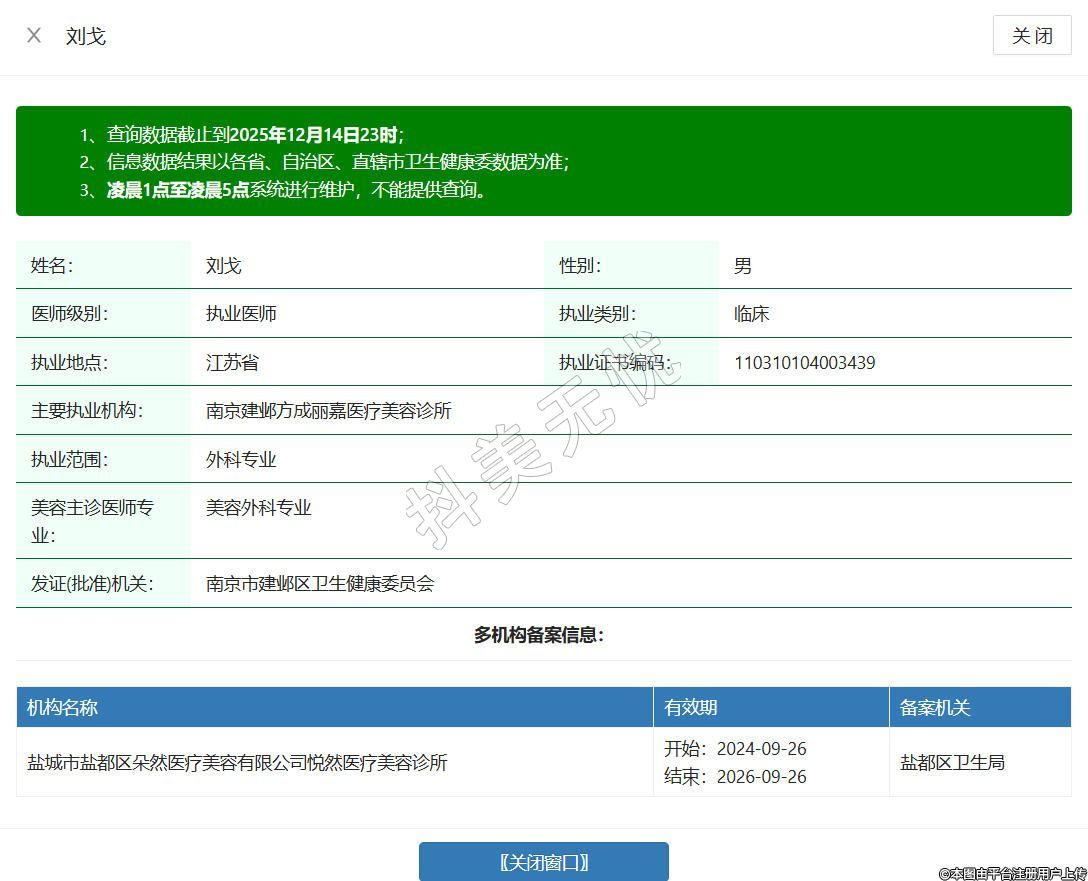Click the start date 2024-09-26
This screenshot has height=881, width=1088.
tap(761, 748)
